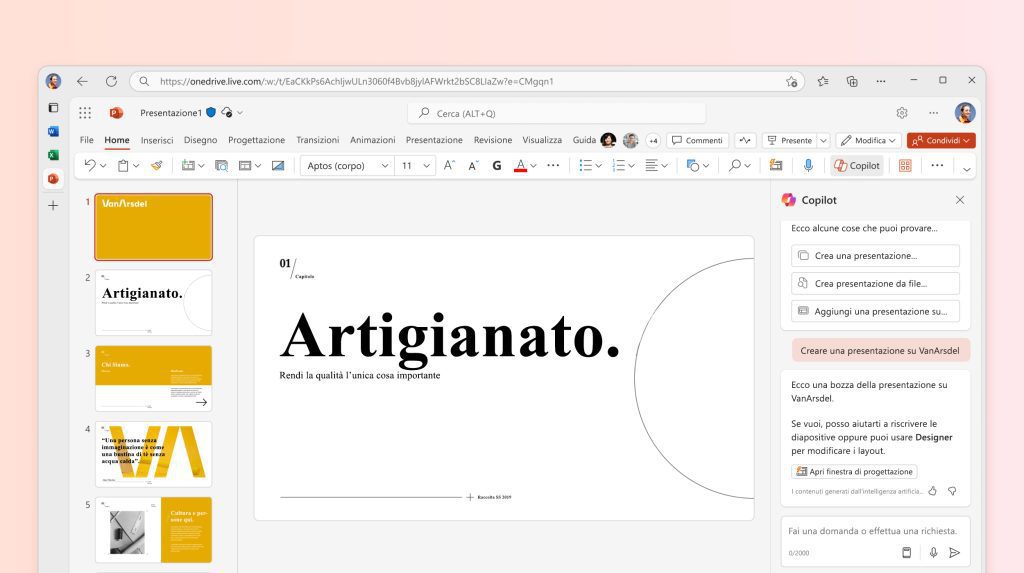Open the Designer icon in ribbon
The width and height of the screenshot is (1024, 573).
[776, 165]
